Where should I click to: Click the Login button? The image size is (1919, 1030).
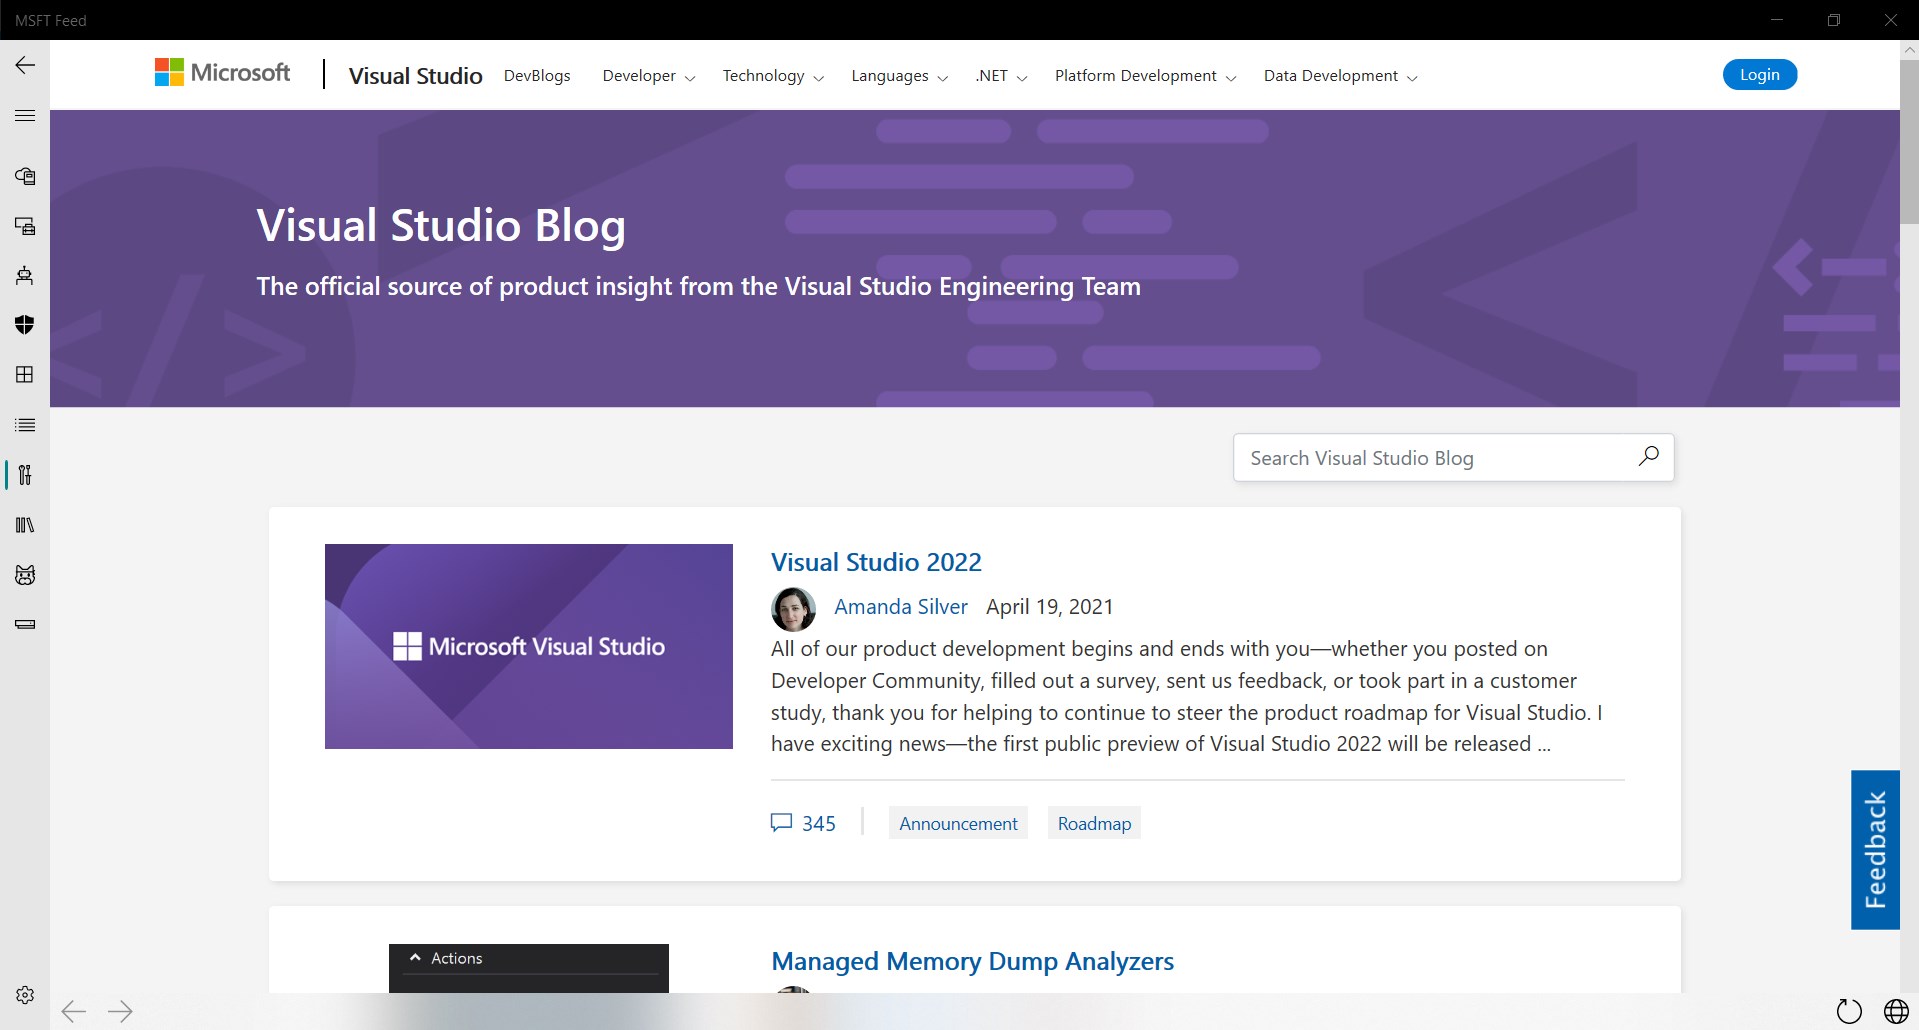point(1760,75)
